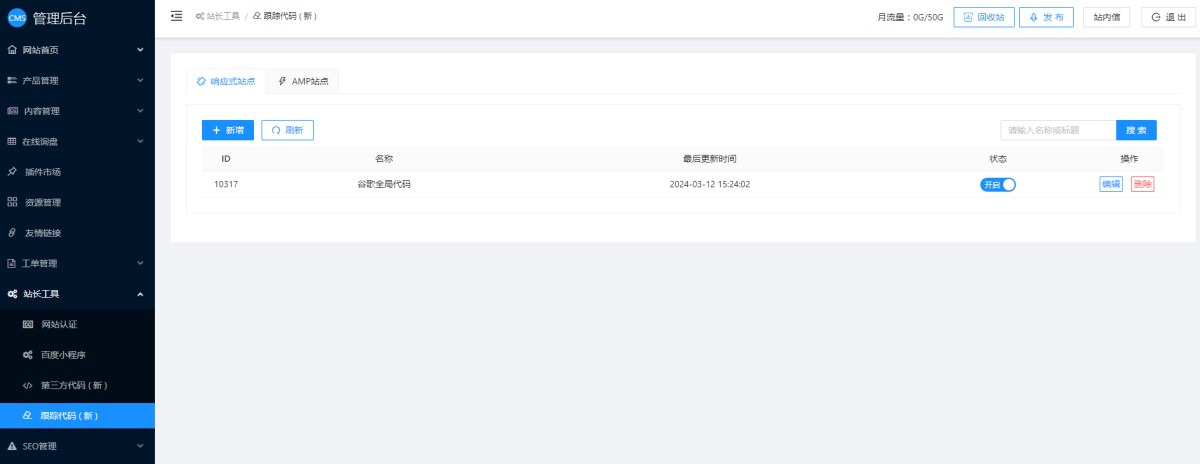Click the 谷歌全局代码 name cell

384,184
